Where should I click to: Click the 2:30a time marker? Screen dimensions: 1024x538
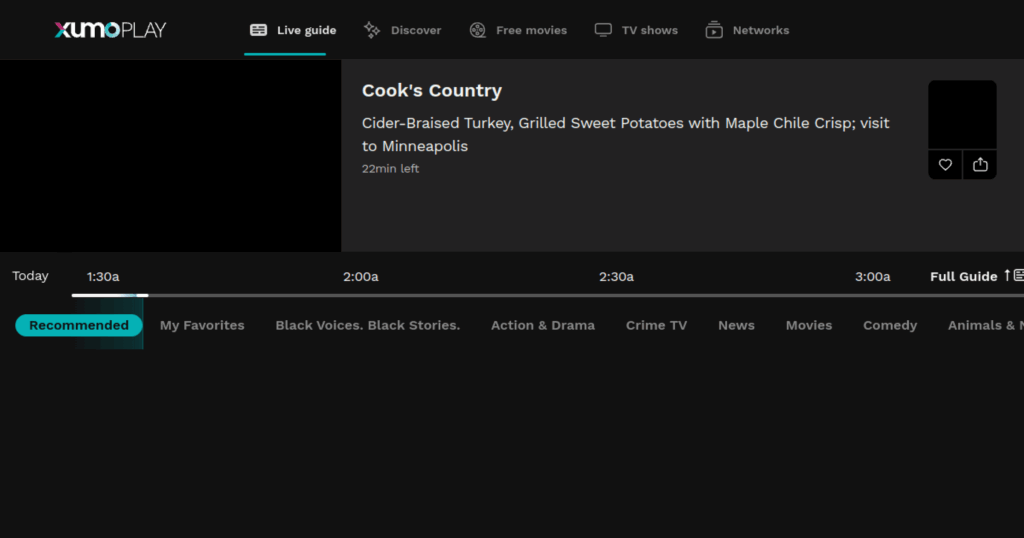616,277
